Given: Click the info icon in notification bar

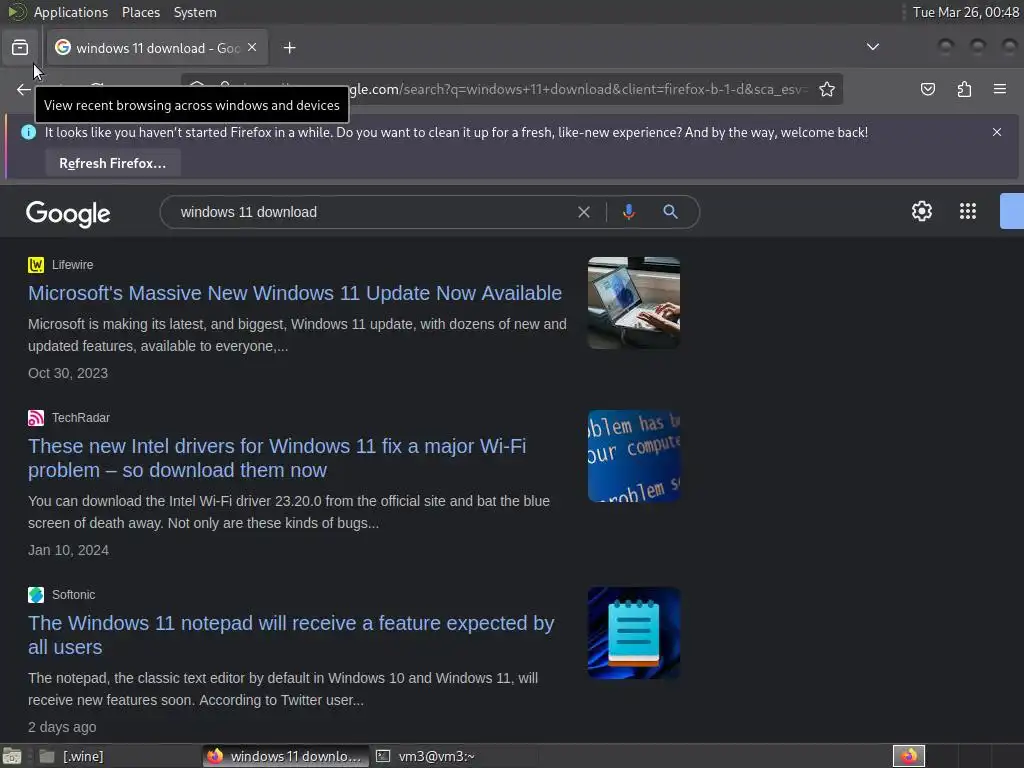Looking at the screenshot, I should coord(29,132).
